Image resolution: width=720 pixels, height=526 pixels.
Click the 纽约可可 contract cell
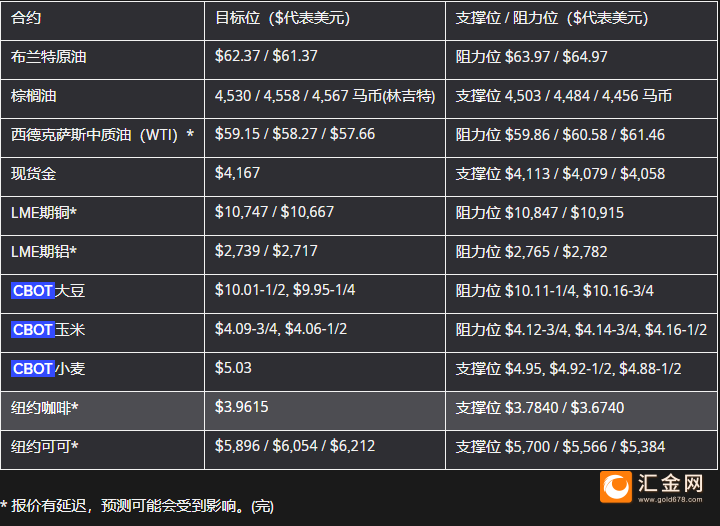(x=45, y=446)
